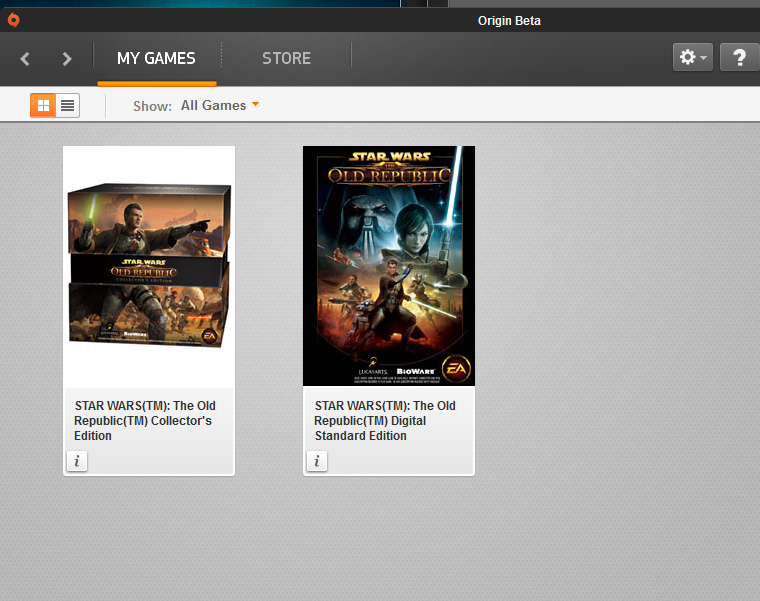Select the Digital Standard Edition cover art
The height and width of the screenshot is (601, 760).
389,266
